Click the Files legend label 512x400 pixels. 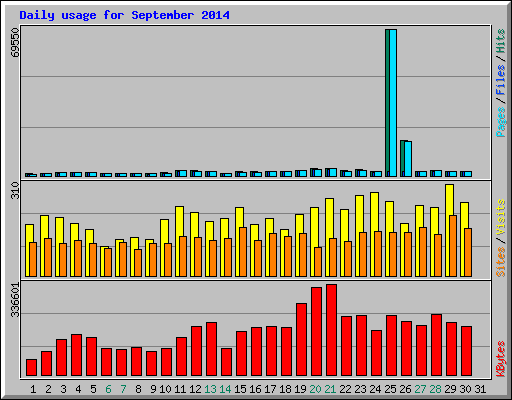point(501,79)
